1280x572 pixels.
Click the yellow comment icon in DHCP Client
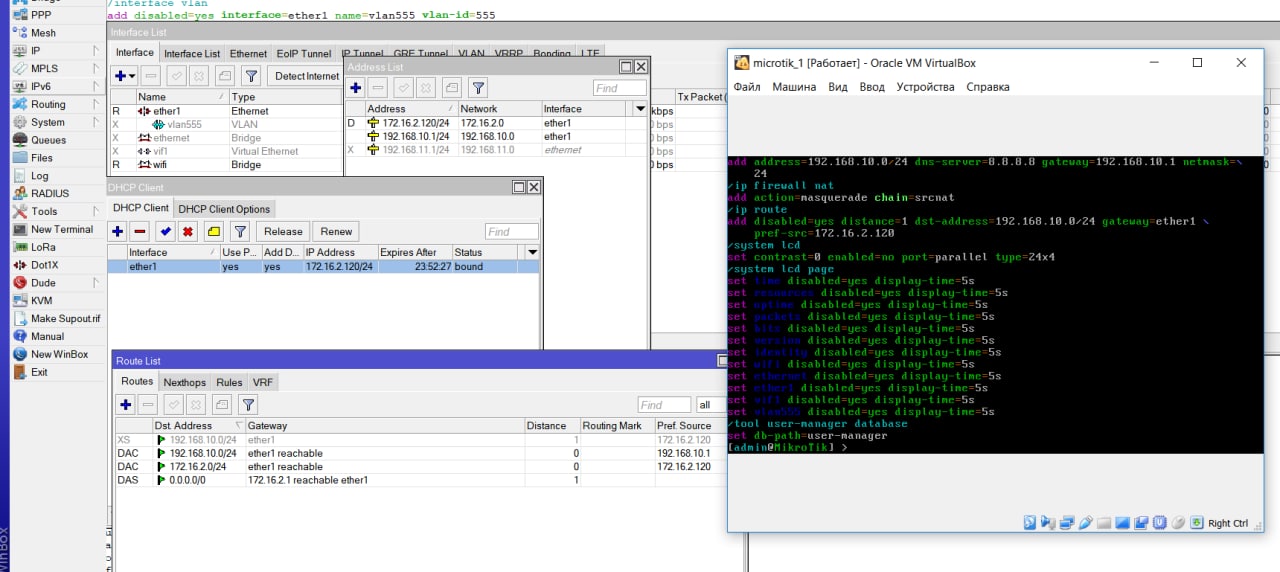tap(214, 232)
